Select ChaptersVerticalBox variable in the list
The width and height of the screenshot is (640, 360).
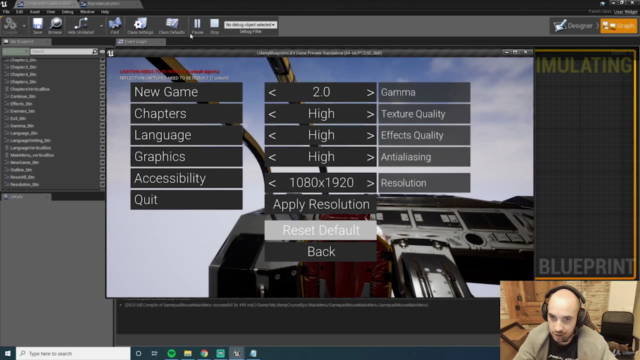pyautogui.click(x=30, y=89)
